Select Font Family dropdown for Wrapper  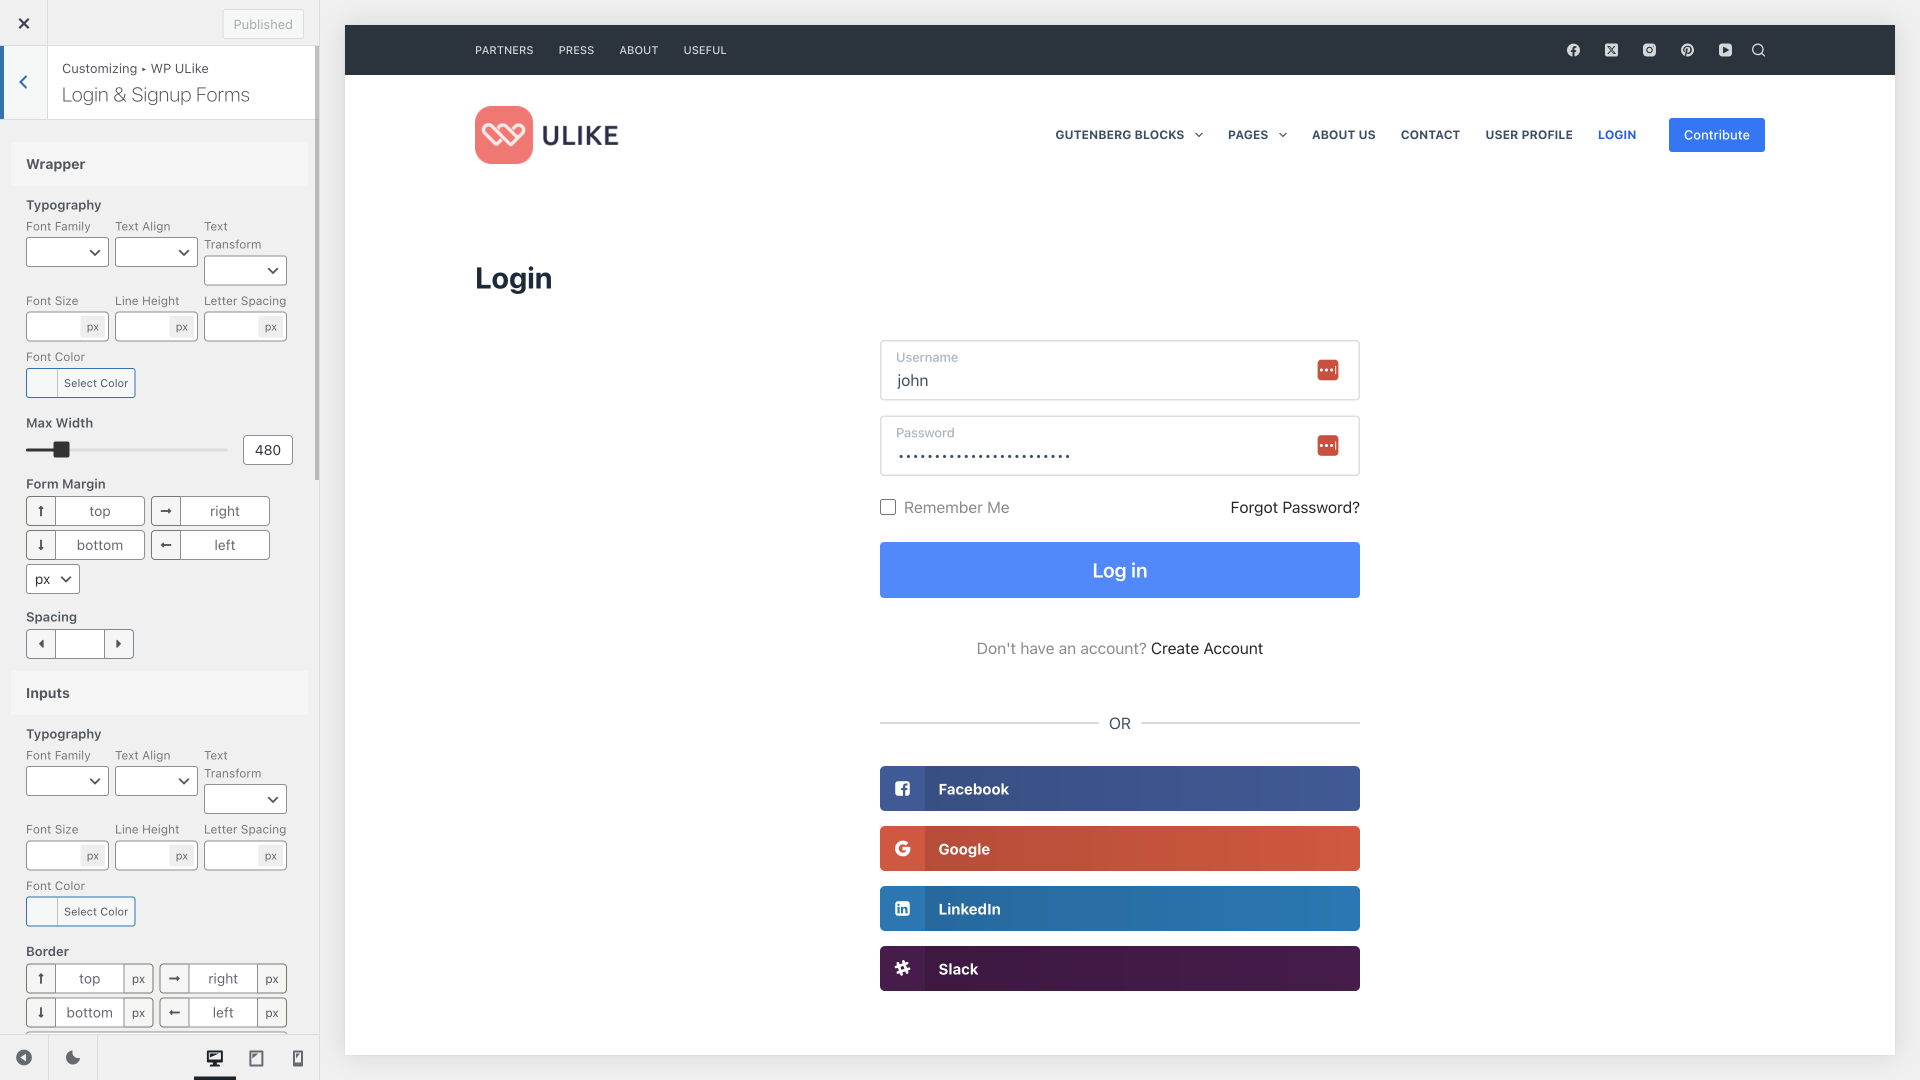(x=67, y=252)
